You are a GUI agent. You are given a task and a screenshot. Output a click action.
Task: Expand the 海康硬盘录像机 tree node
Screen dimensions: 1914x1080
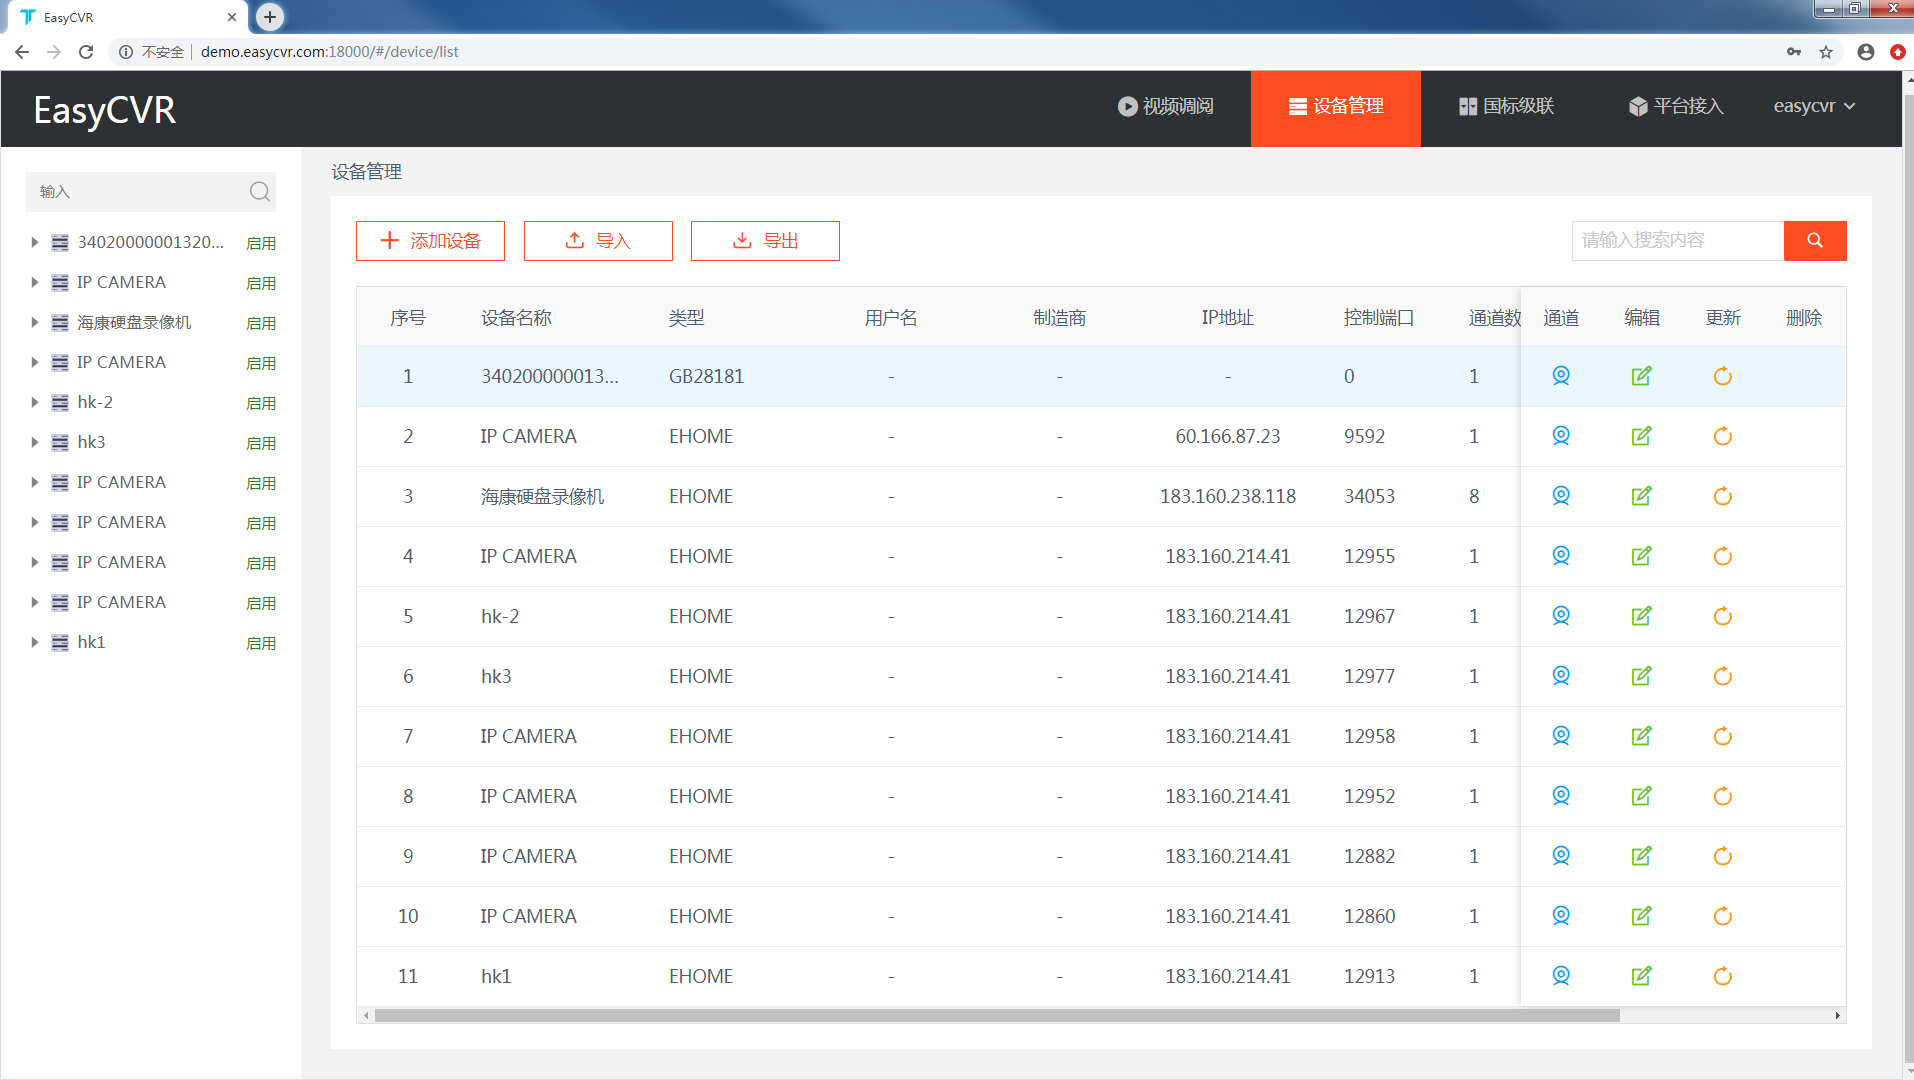coord(34,322)
